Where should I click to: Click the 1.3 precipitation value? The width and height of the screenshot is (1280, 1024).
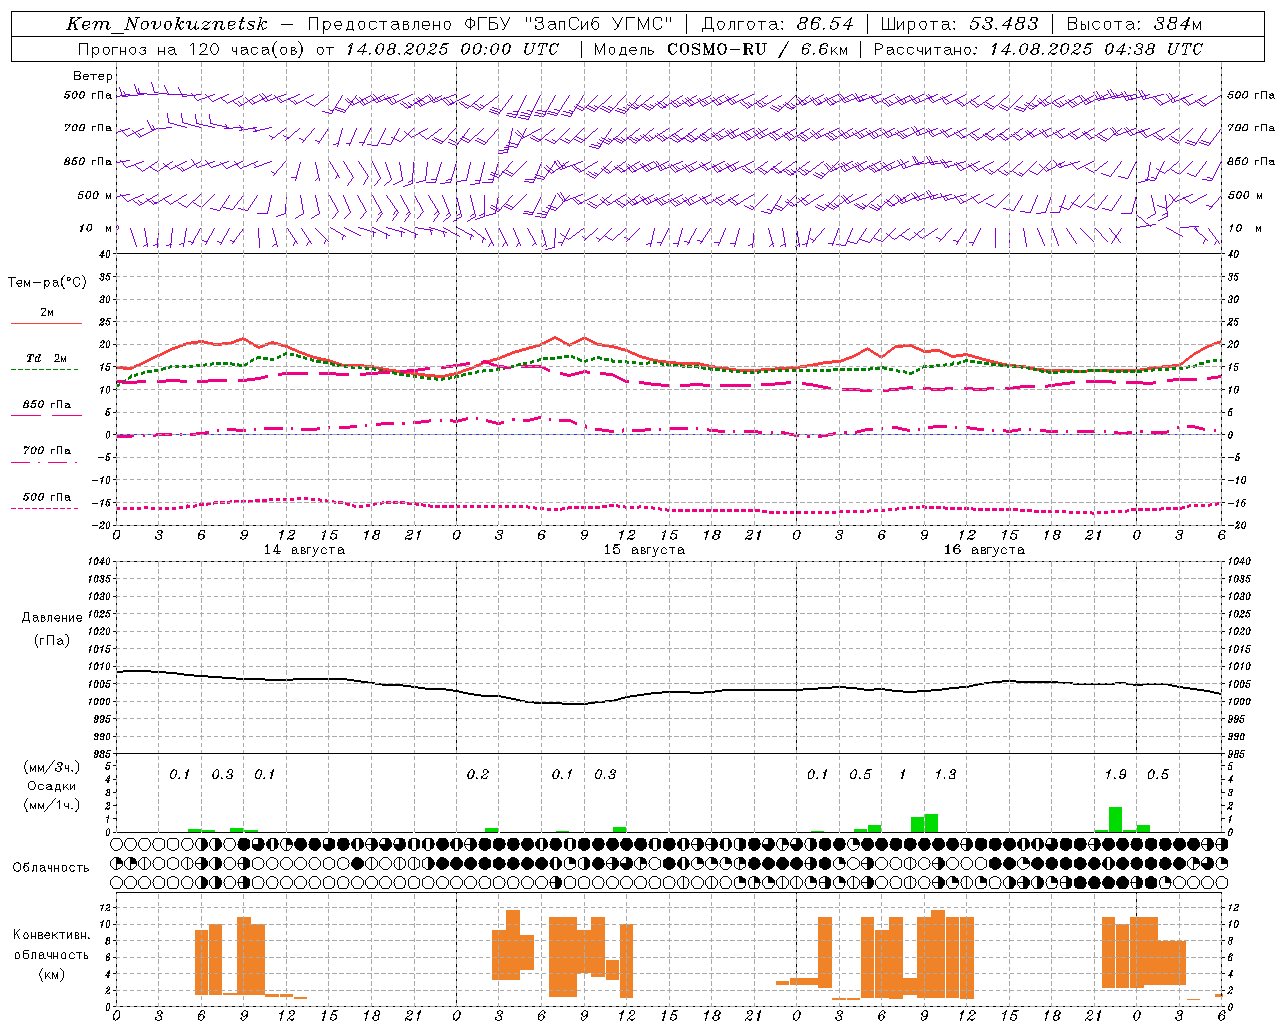(x=945, y=775)
